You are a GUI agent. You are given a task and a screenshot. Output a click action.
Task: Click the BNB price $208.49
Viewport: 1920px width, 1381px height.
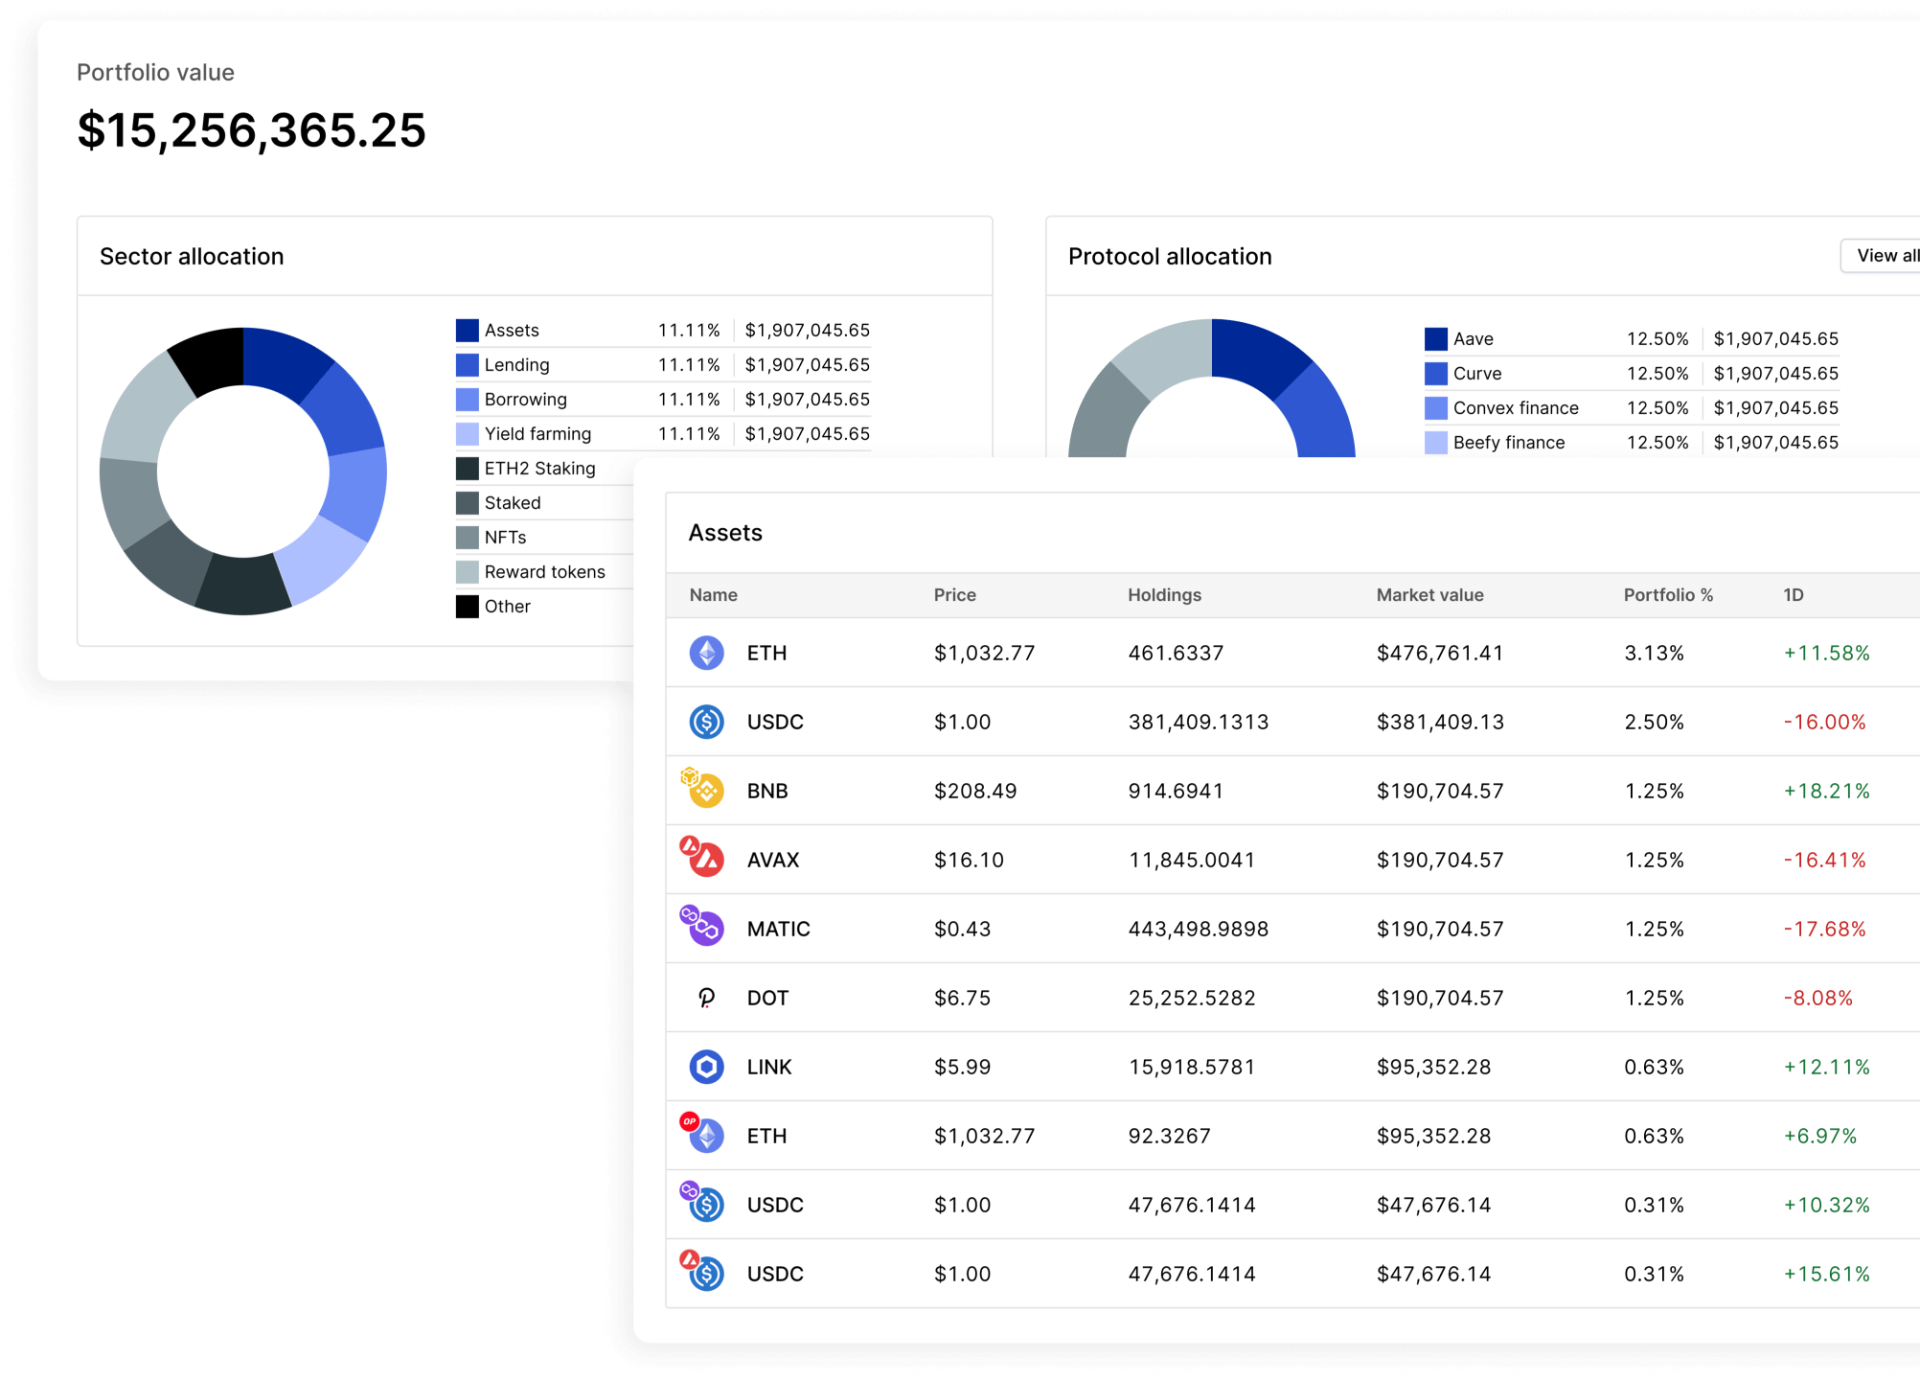coord(975,791)
